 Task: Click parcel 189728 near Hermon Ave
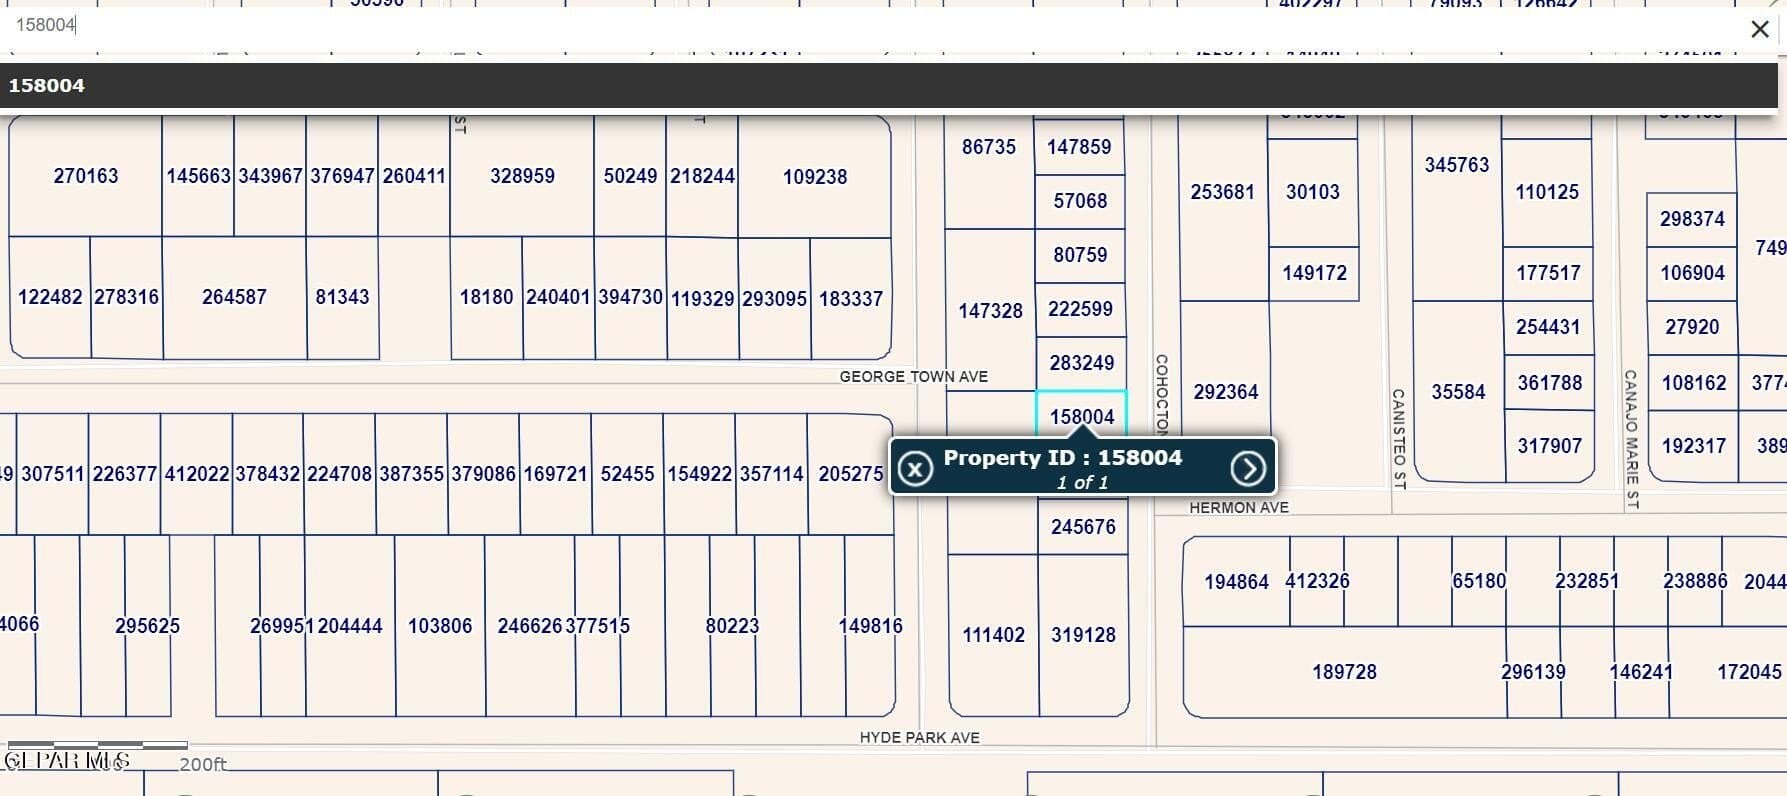pos(1343,672)
